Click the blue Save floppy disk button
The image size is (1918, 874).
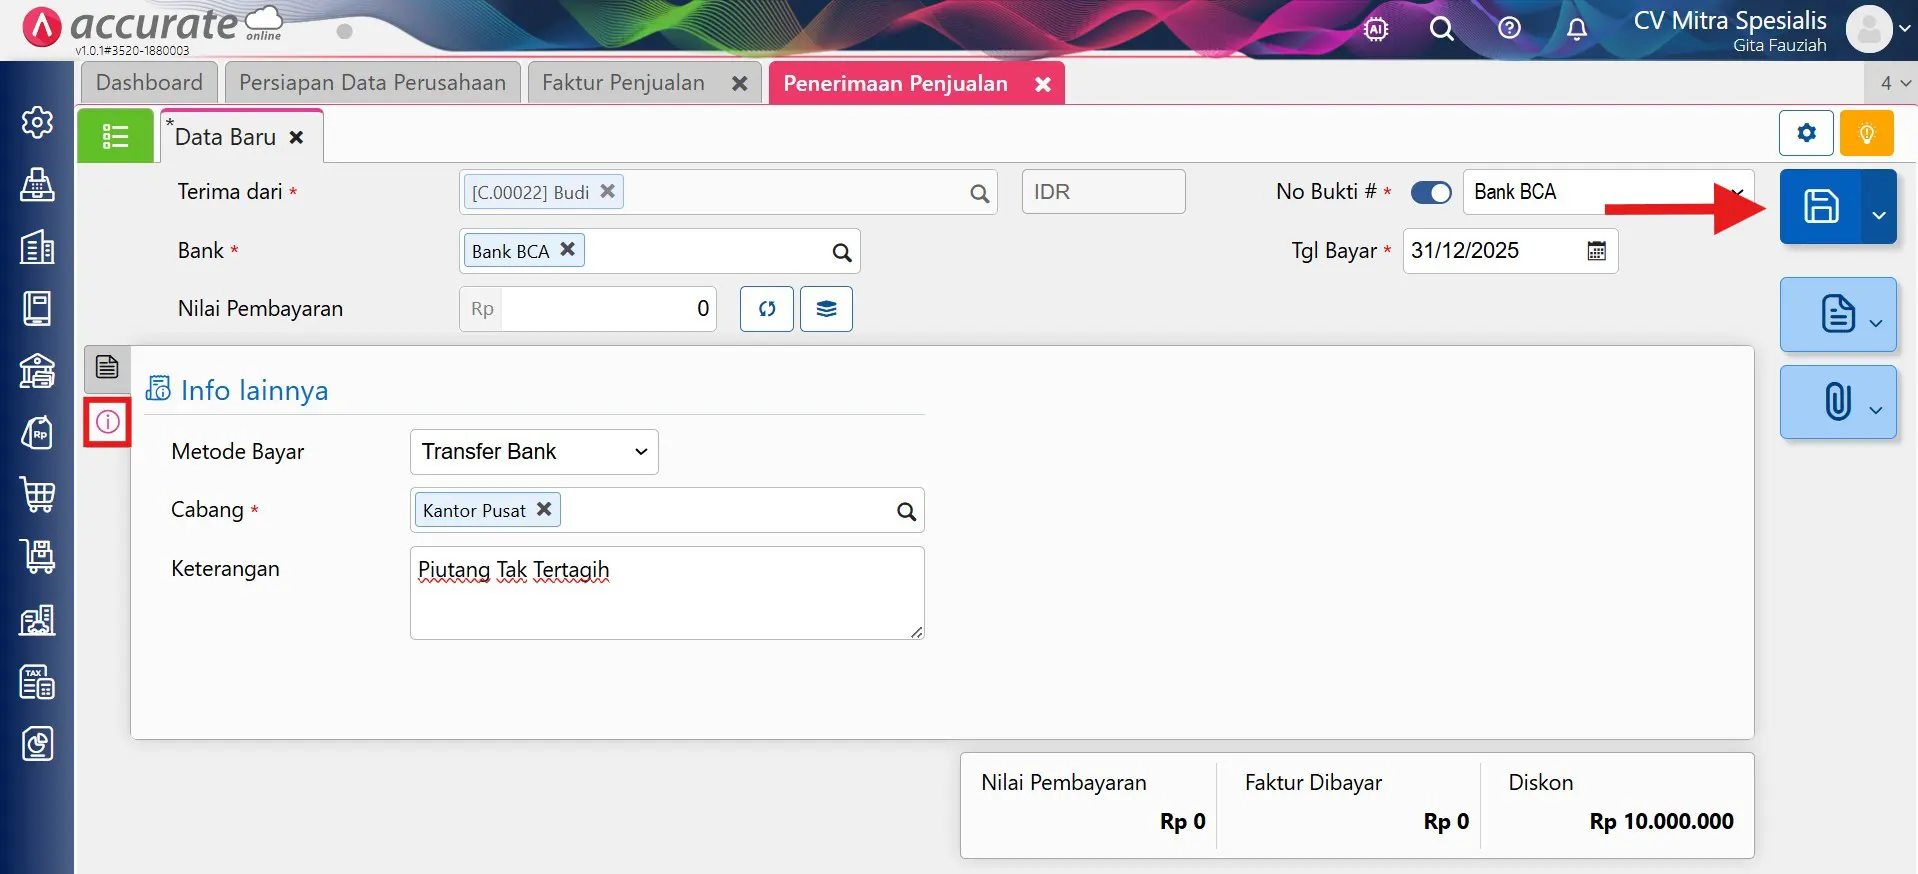[1820, 207]
